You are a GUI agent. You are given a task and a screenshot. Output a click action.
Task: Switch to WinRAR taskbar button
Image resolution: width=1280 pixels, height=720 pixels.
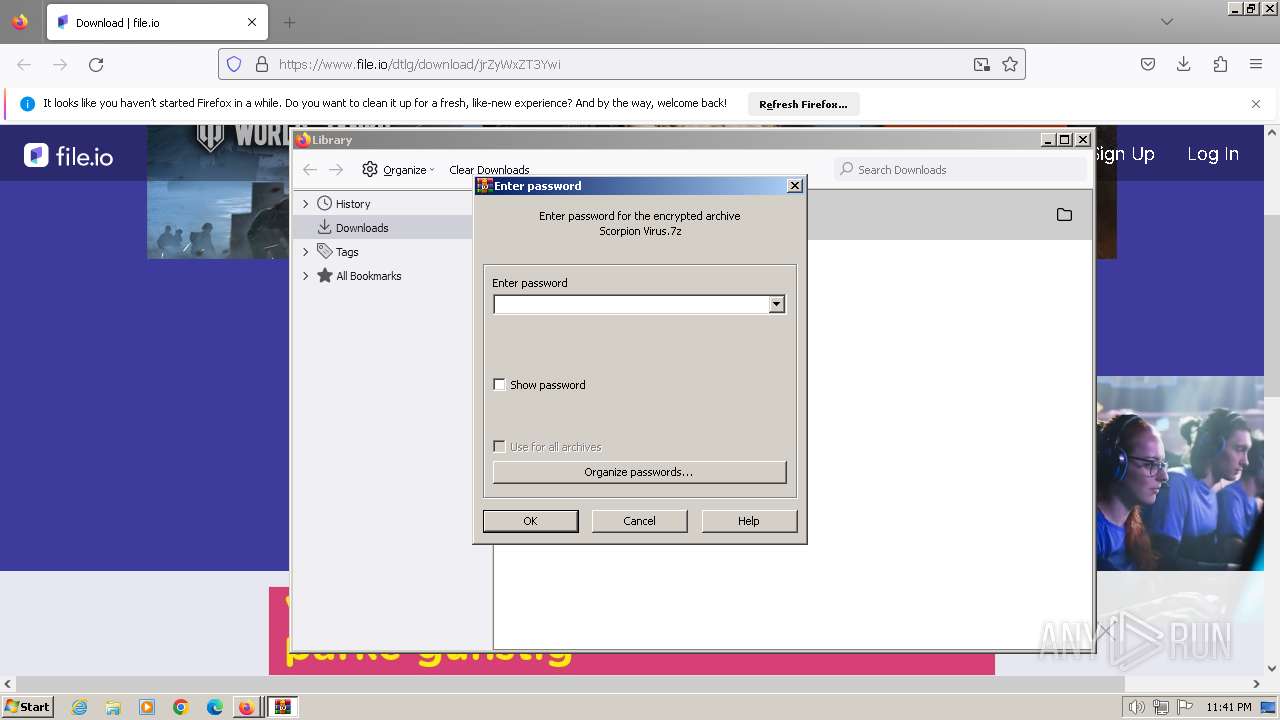(283, 707)
